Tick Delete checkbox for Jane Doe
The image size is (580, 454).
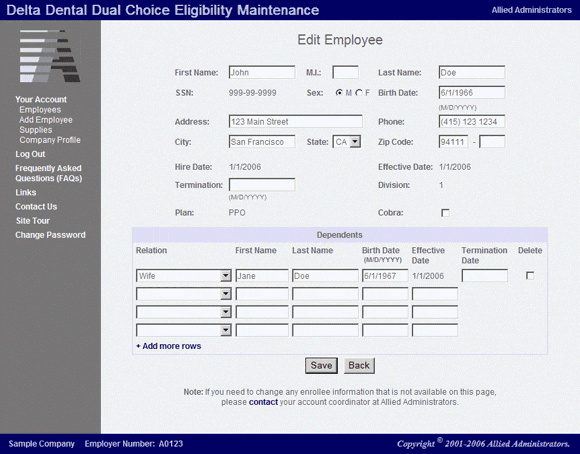[530, 276]
